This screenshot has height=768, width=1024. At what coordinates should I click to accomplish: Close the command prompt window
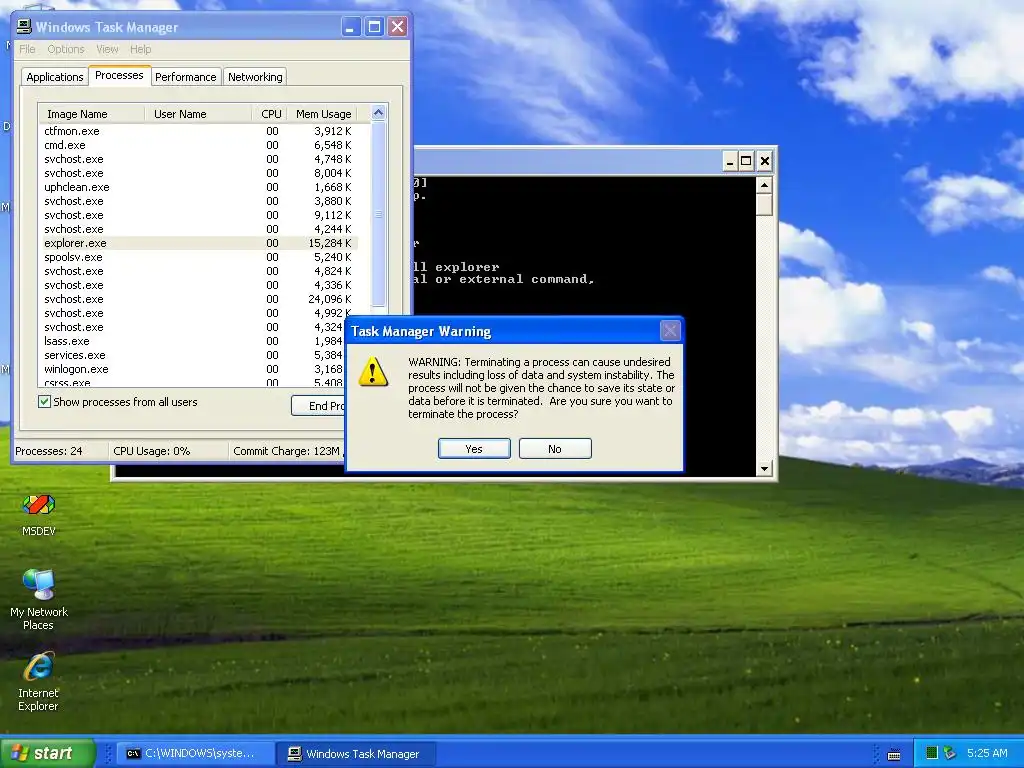[x=765, y=161]
